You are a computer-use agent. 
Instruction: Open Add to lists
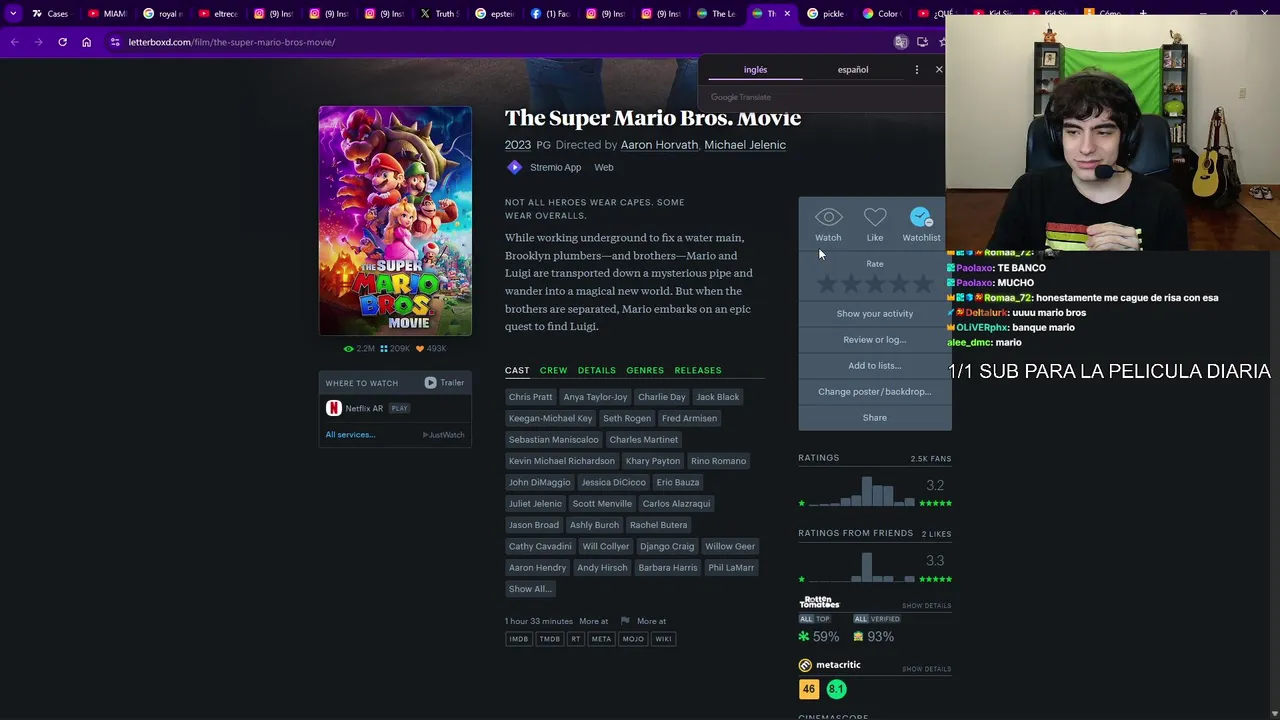(875, 366)
